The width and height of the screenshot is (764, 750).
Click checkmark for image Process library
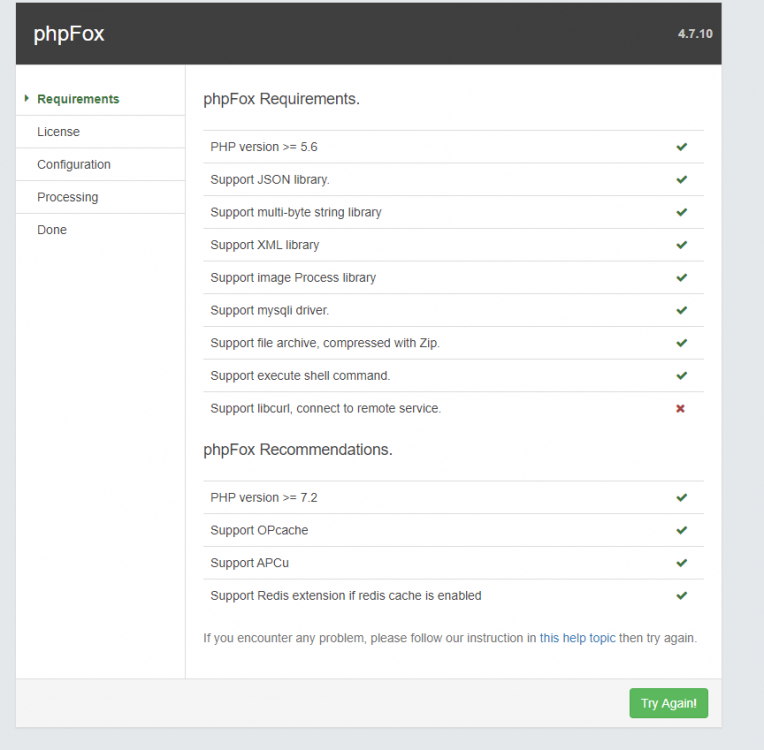pos(682,277)
